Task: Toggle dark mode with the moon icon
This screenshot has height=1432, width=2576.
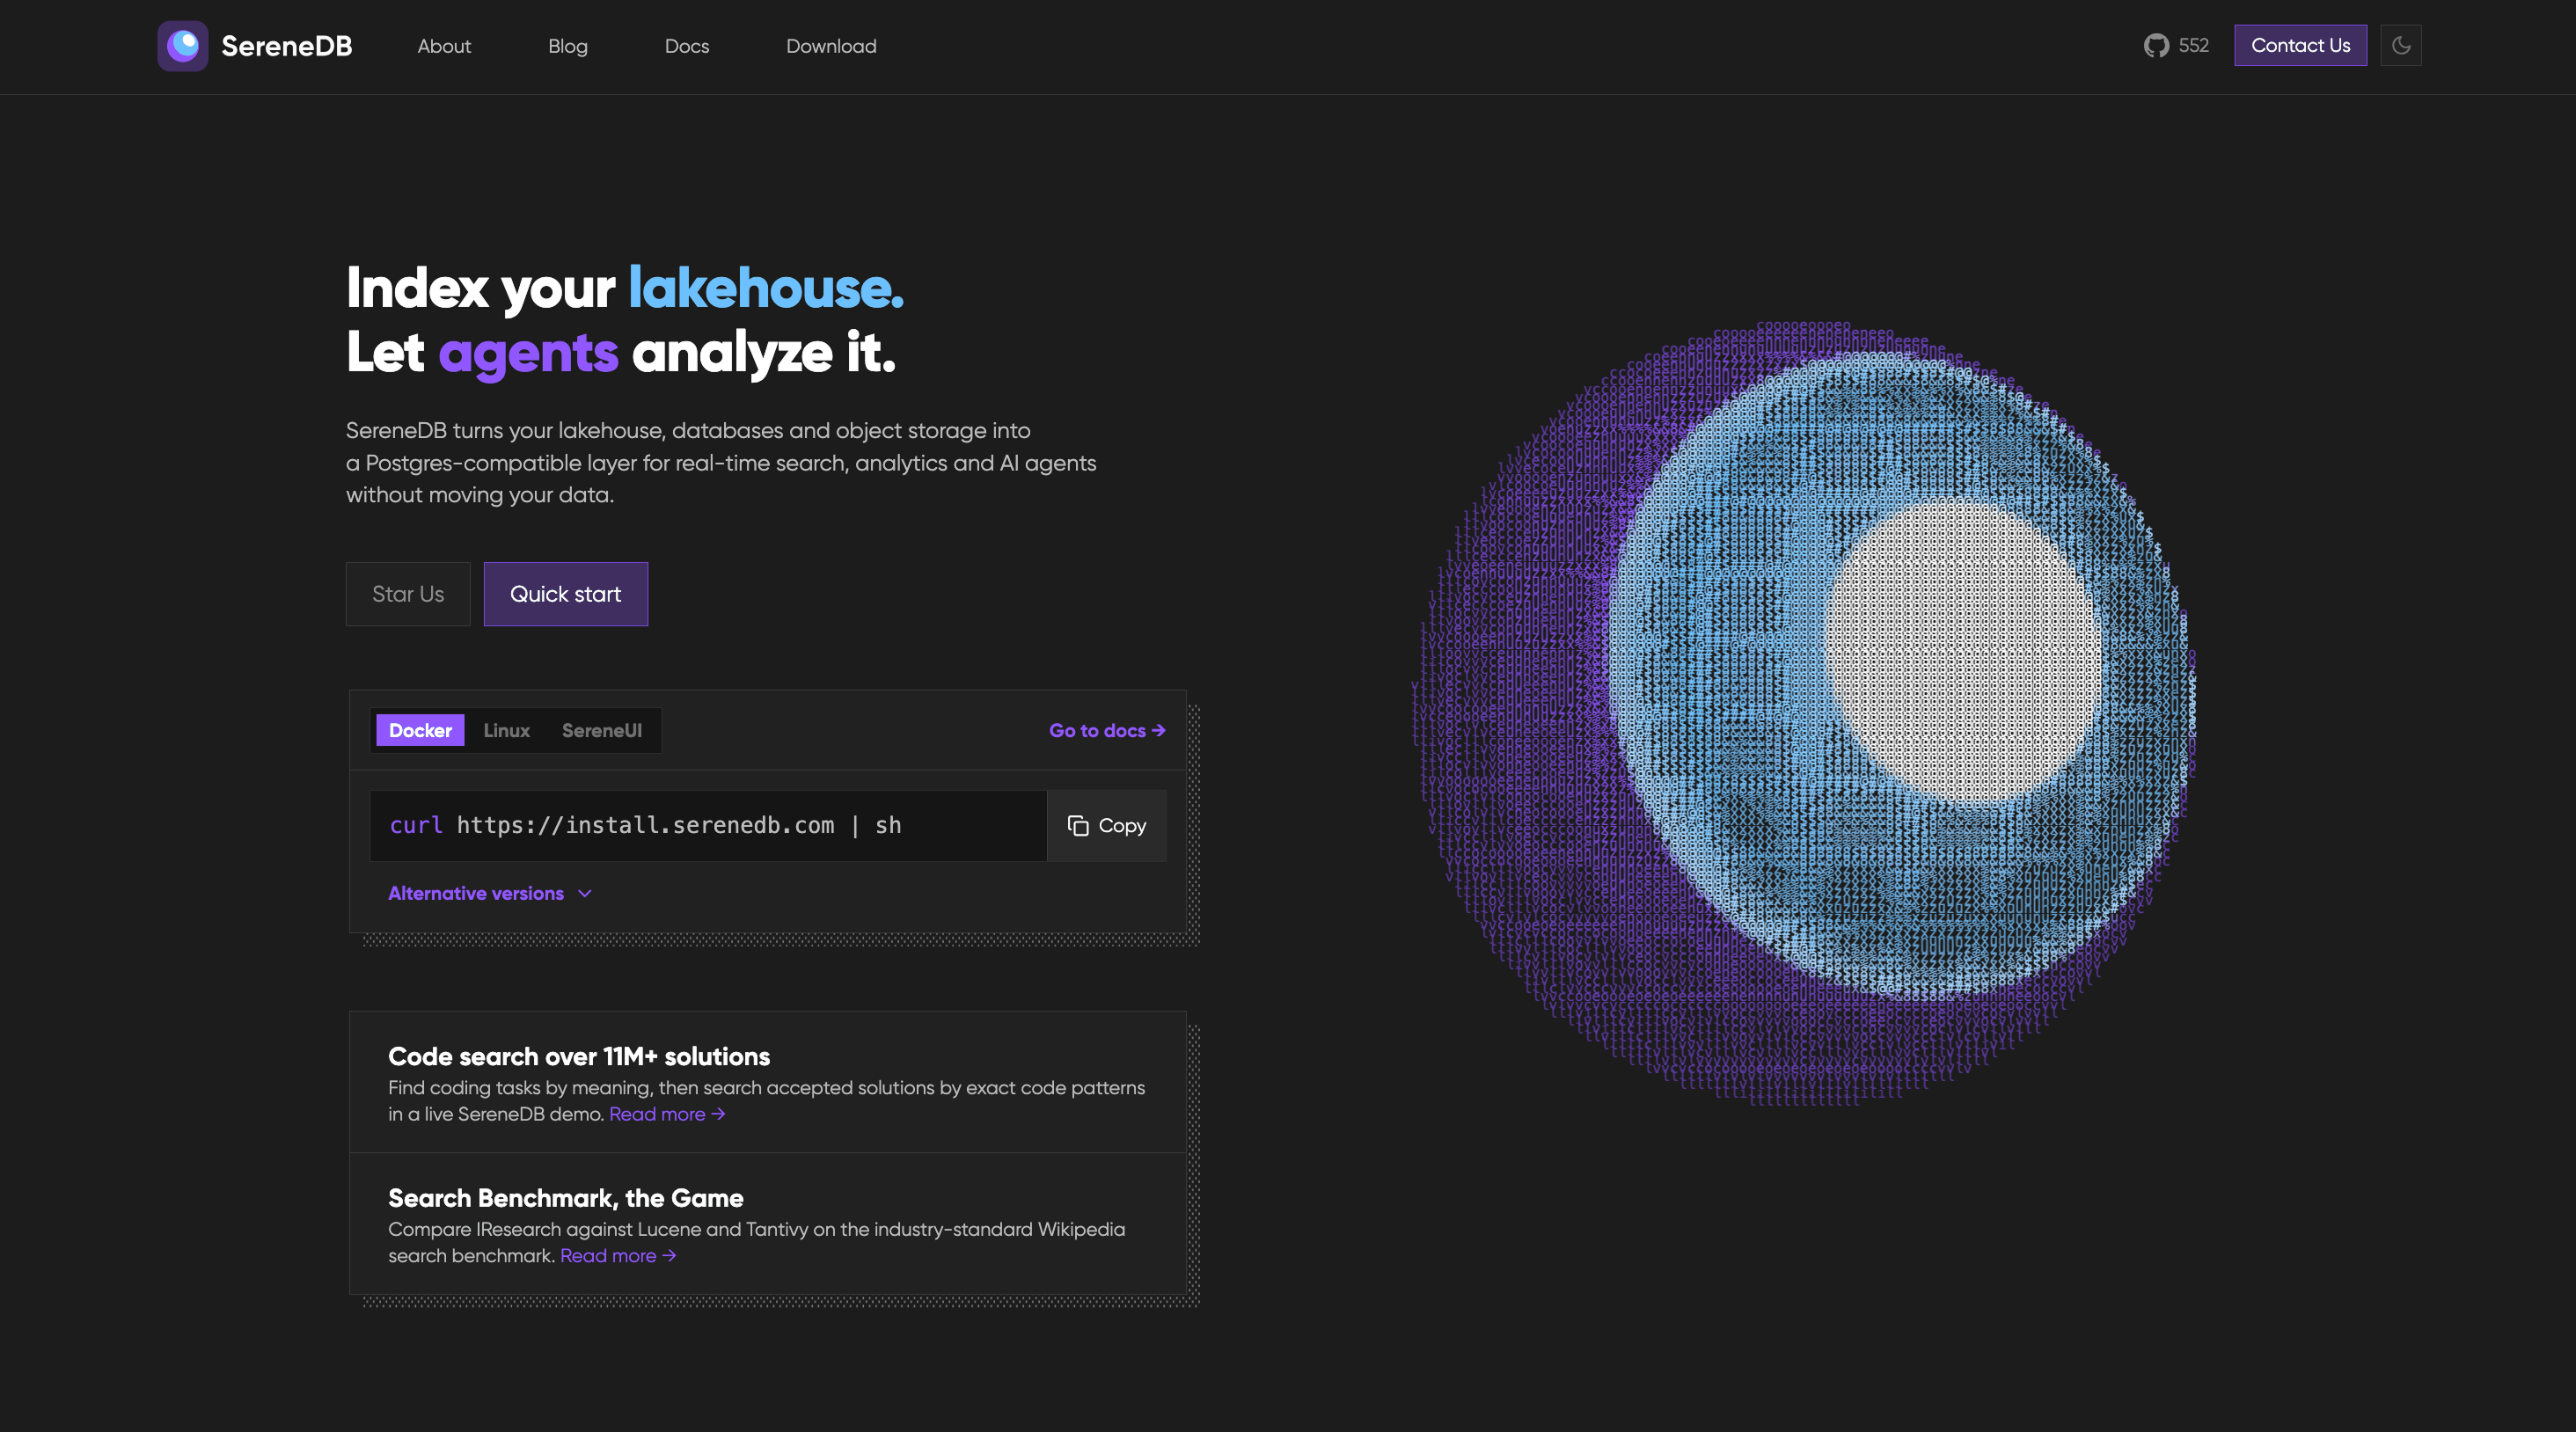Action: (2401, 46)
